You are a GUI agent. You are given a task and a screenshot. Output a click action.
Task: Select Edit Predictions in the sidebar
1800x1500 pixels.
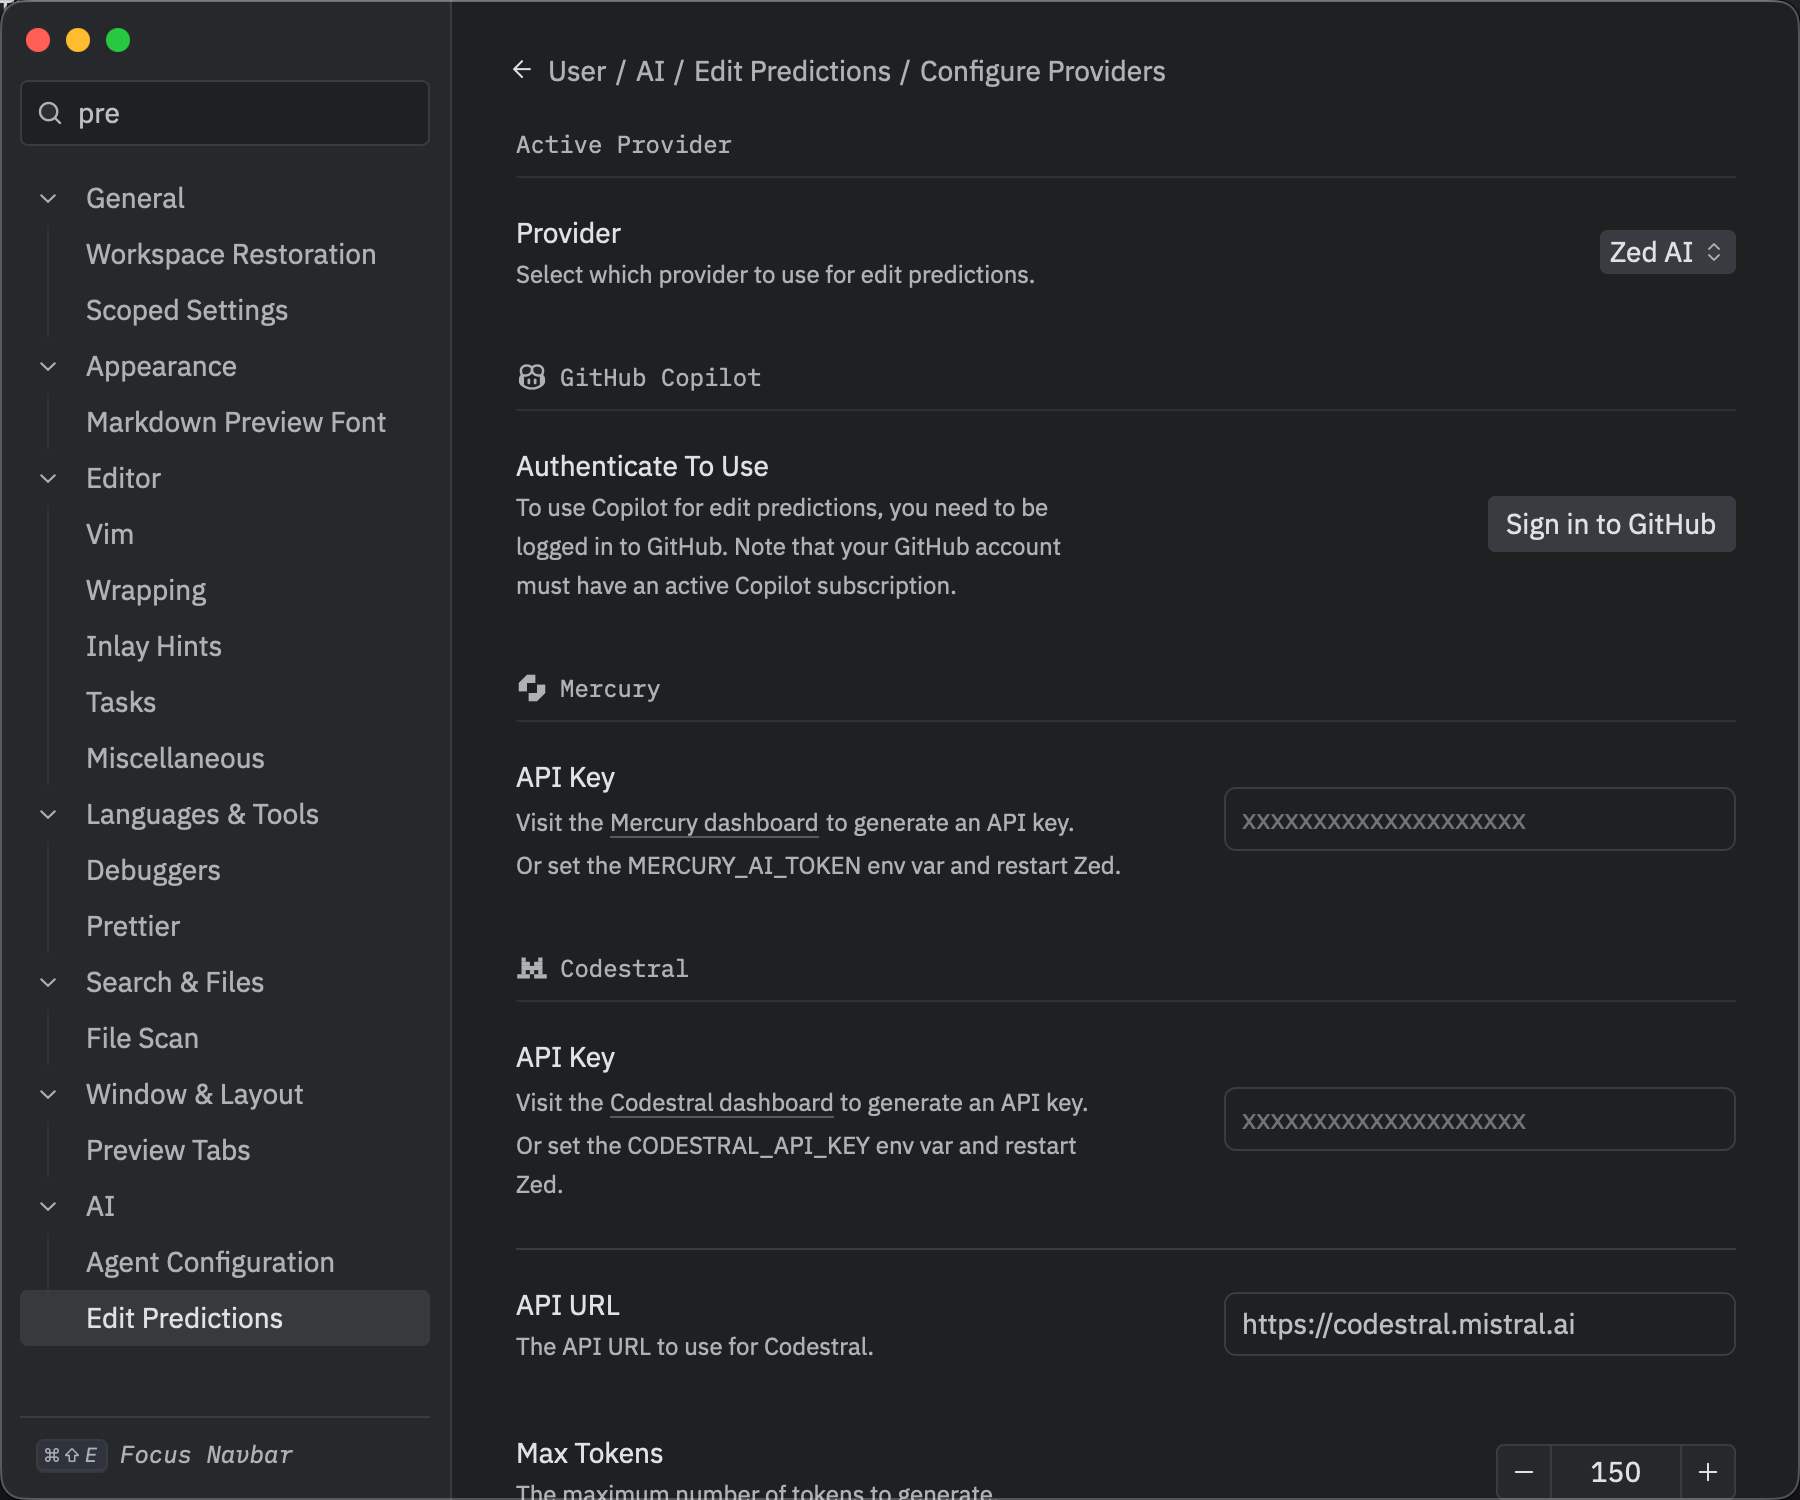pyautogui.click(x=225, y=1318)
